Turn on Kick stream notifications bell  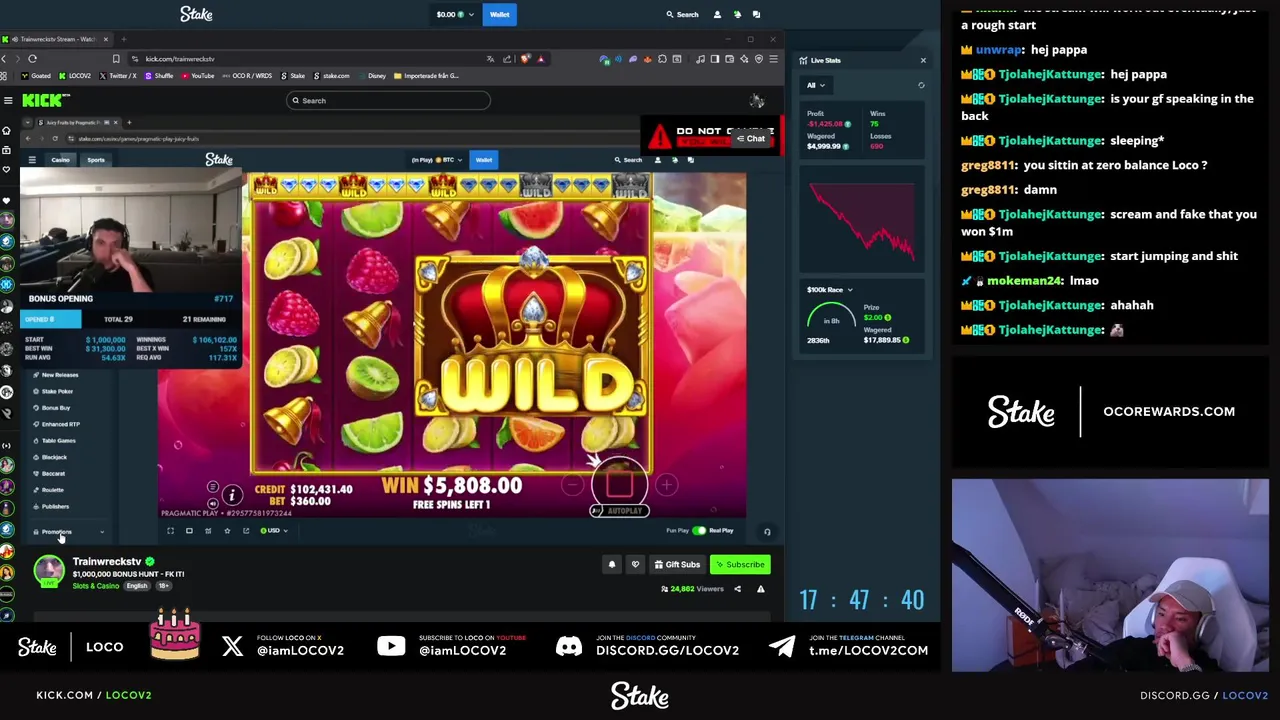click(x=612, y=565)
